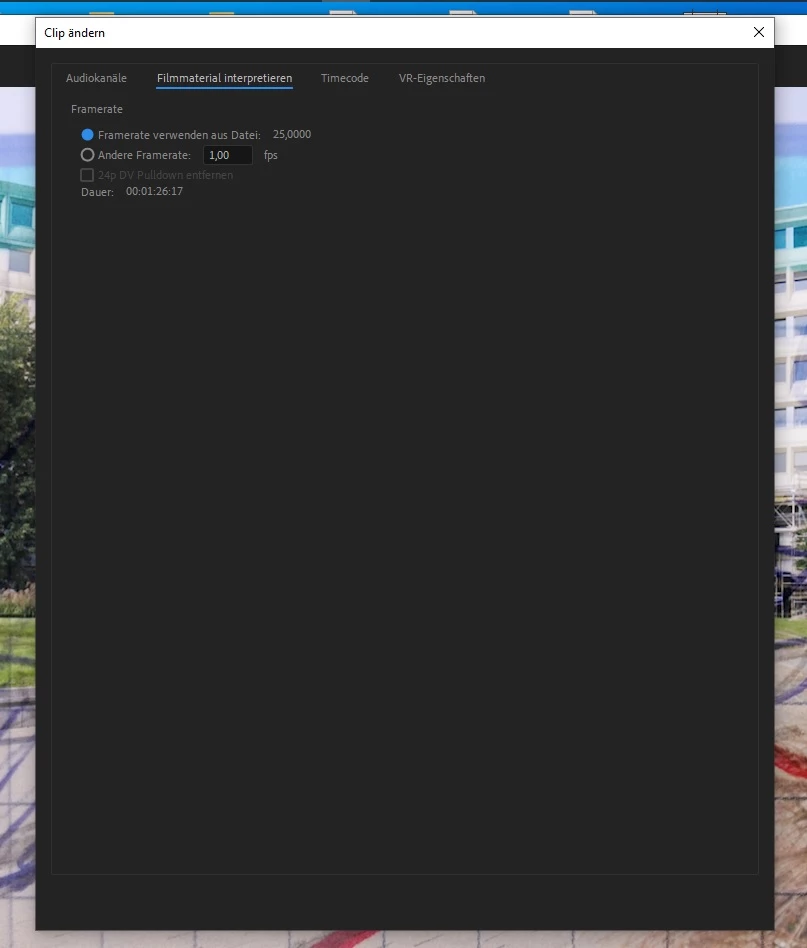The image size is (807, 948).
Task: Click the 'Clip ändern' dialog title
Action: tap(74, 33)
